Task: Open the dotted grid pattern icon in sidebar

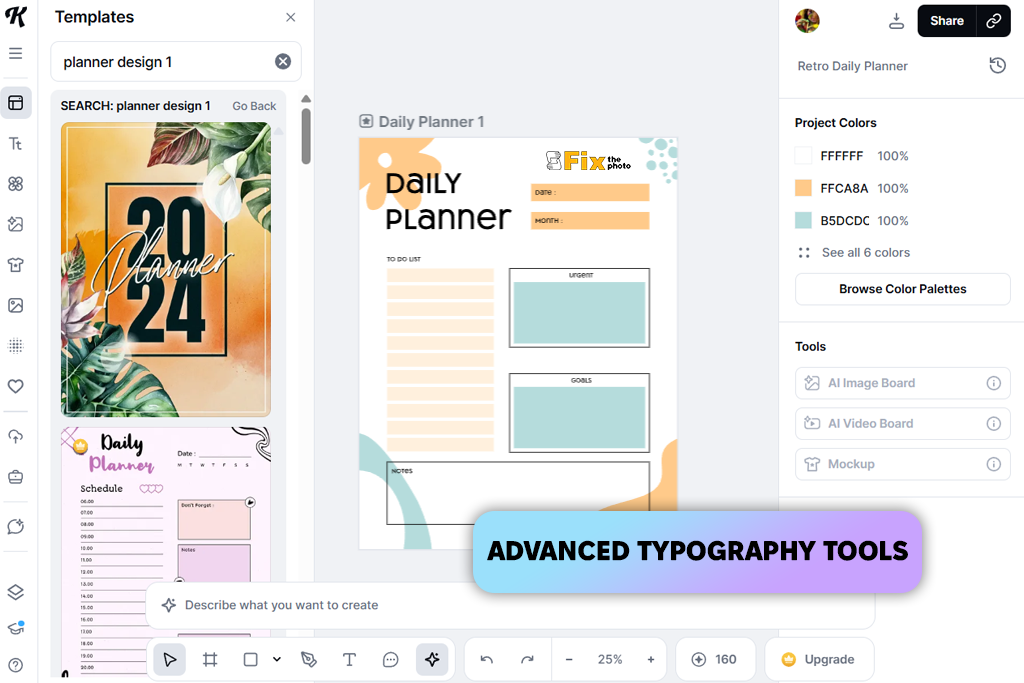Action: (16, 346)
